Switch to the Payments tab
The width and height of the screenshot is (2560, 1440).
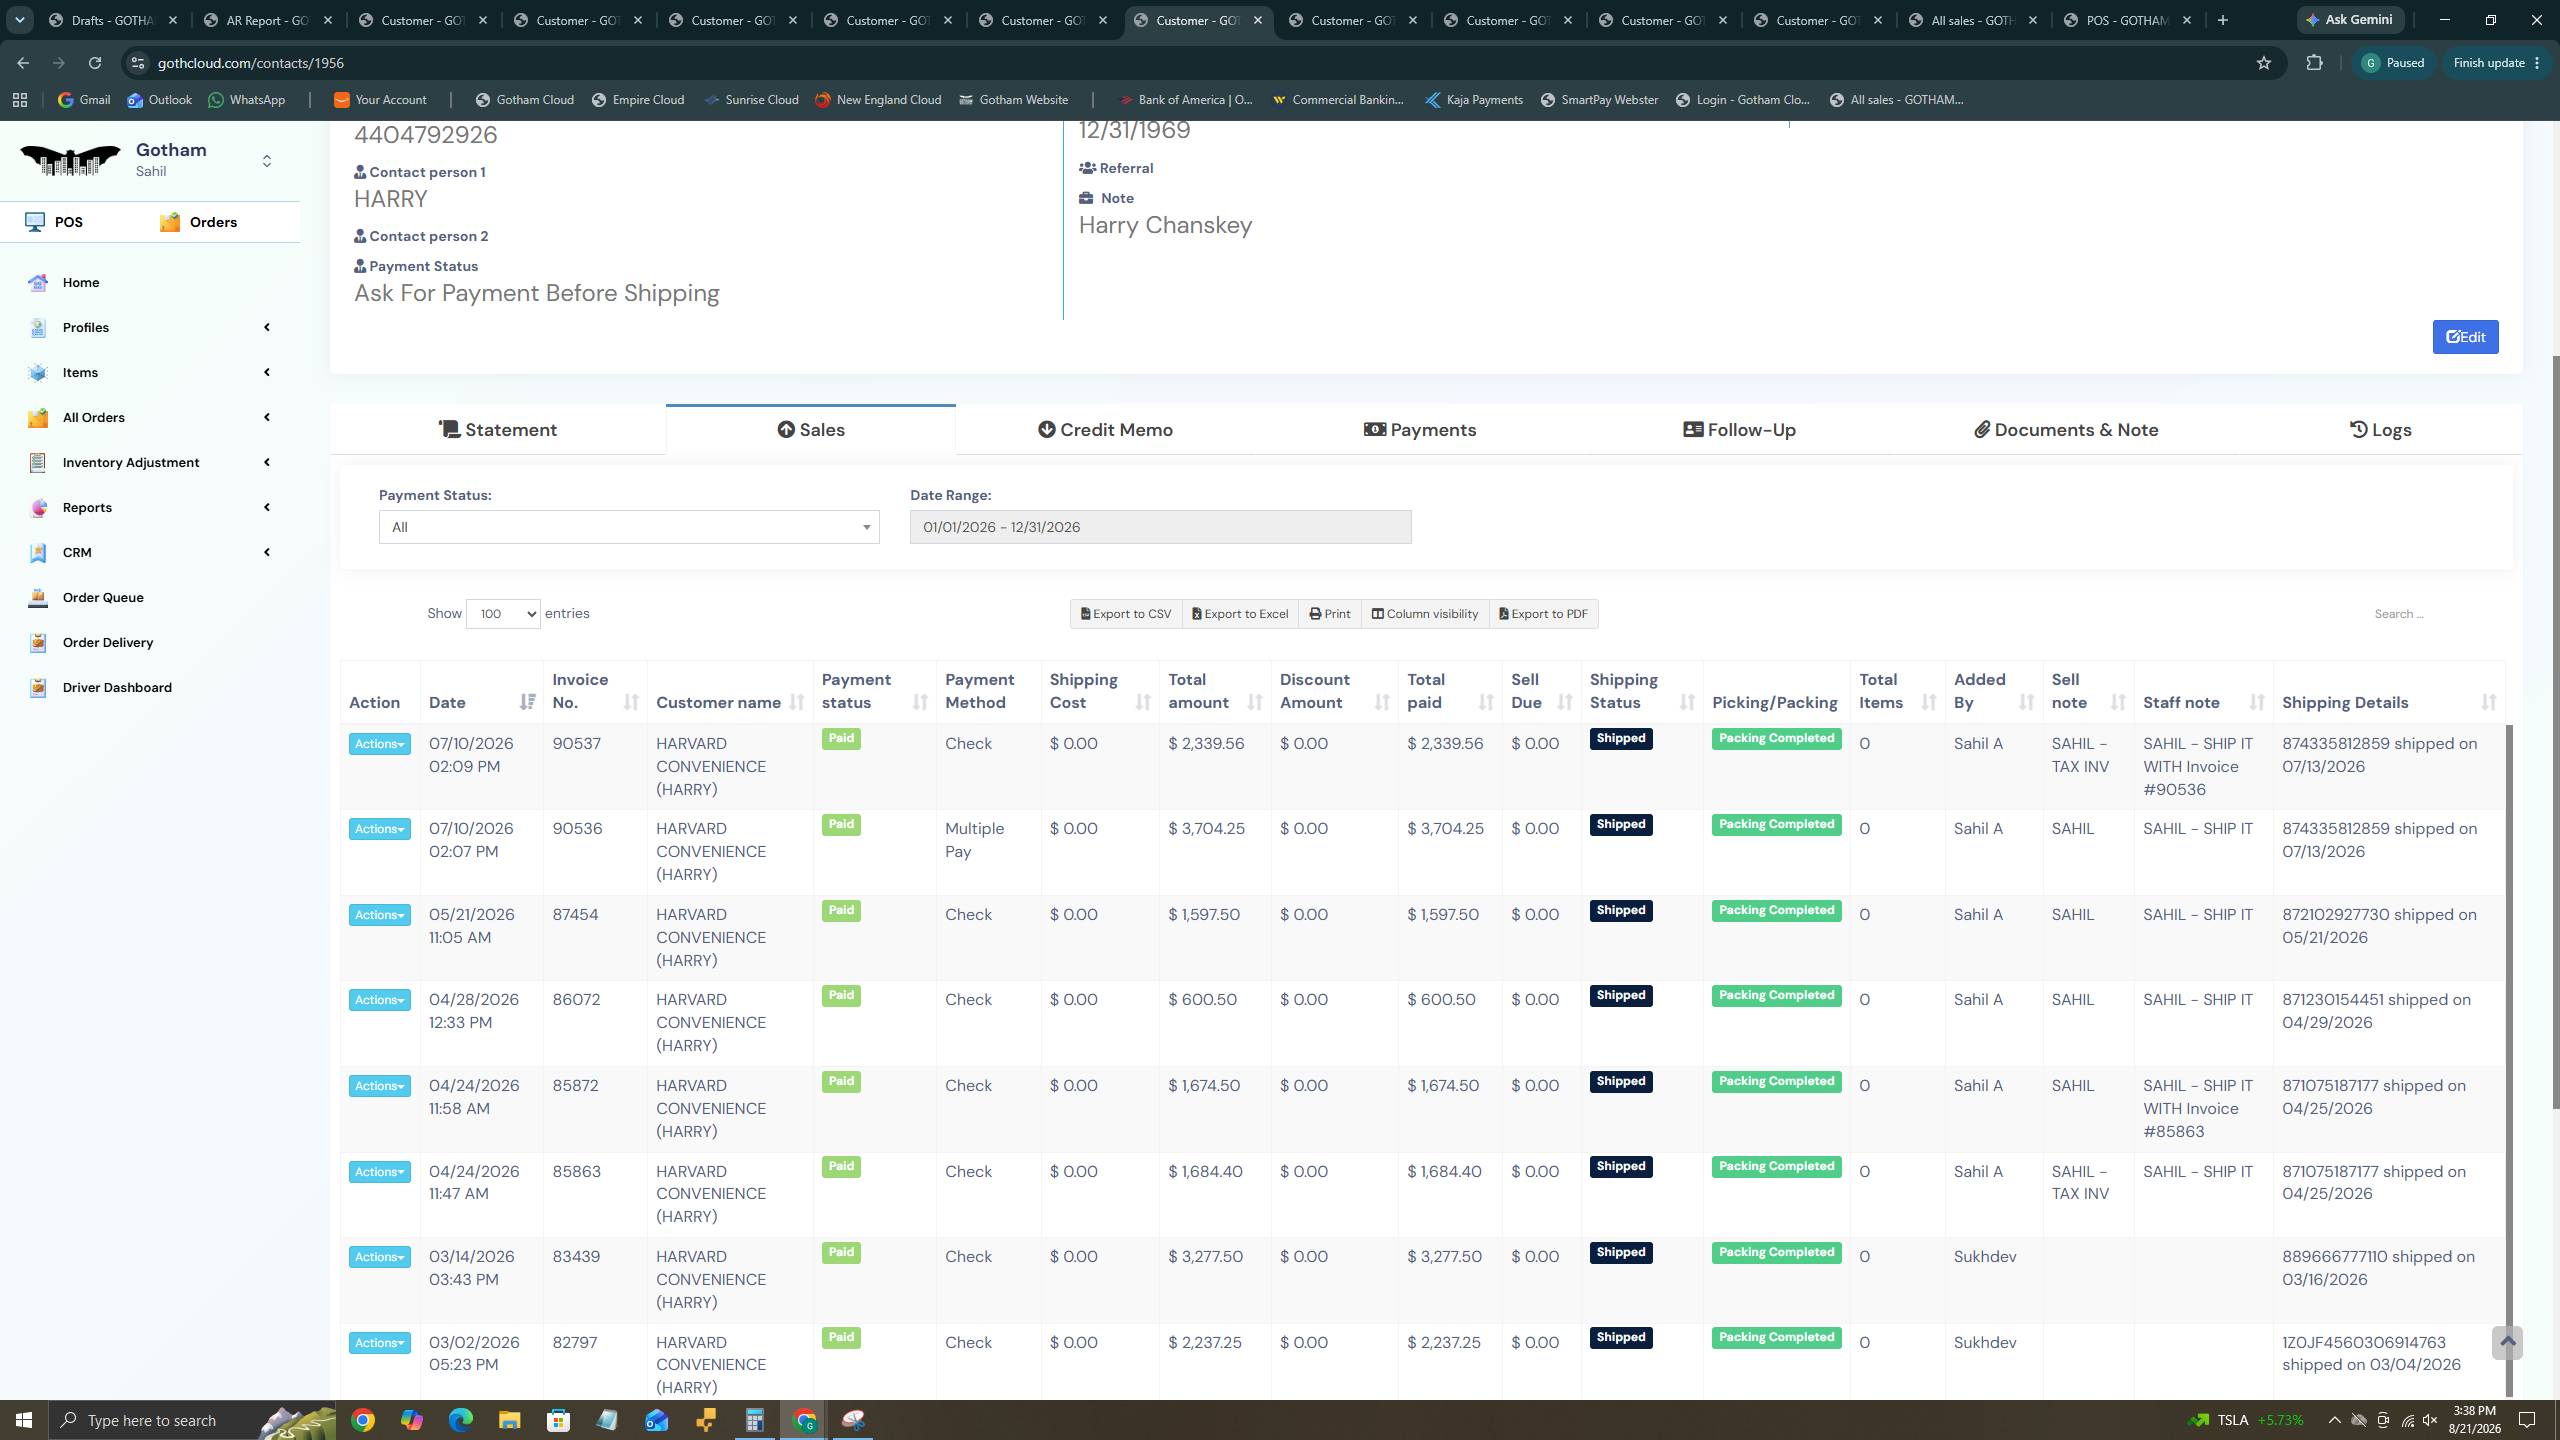[1420, 430]
